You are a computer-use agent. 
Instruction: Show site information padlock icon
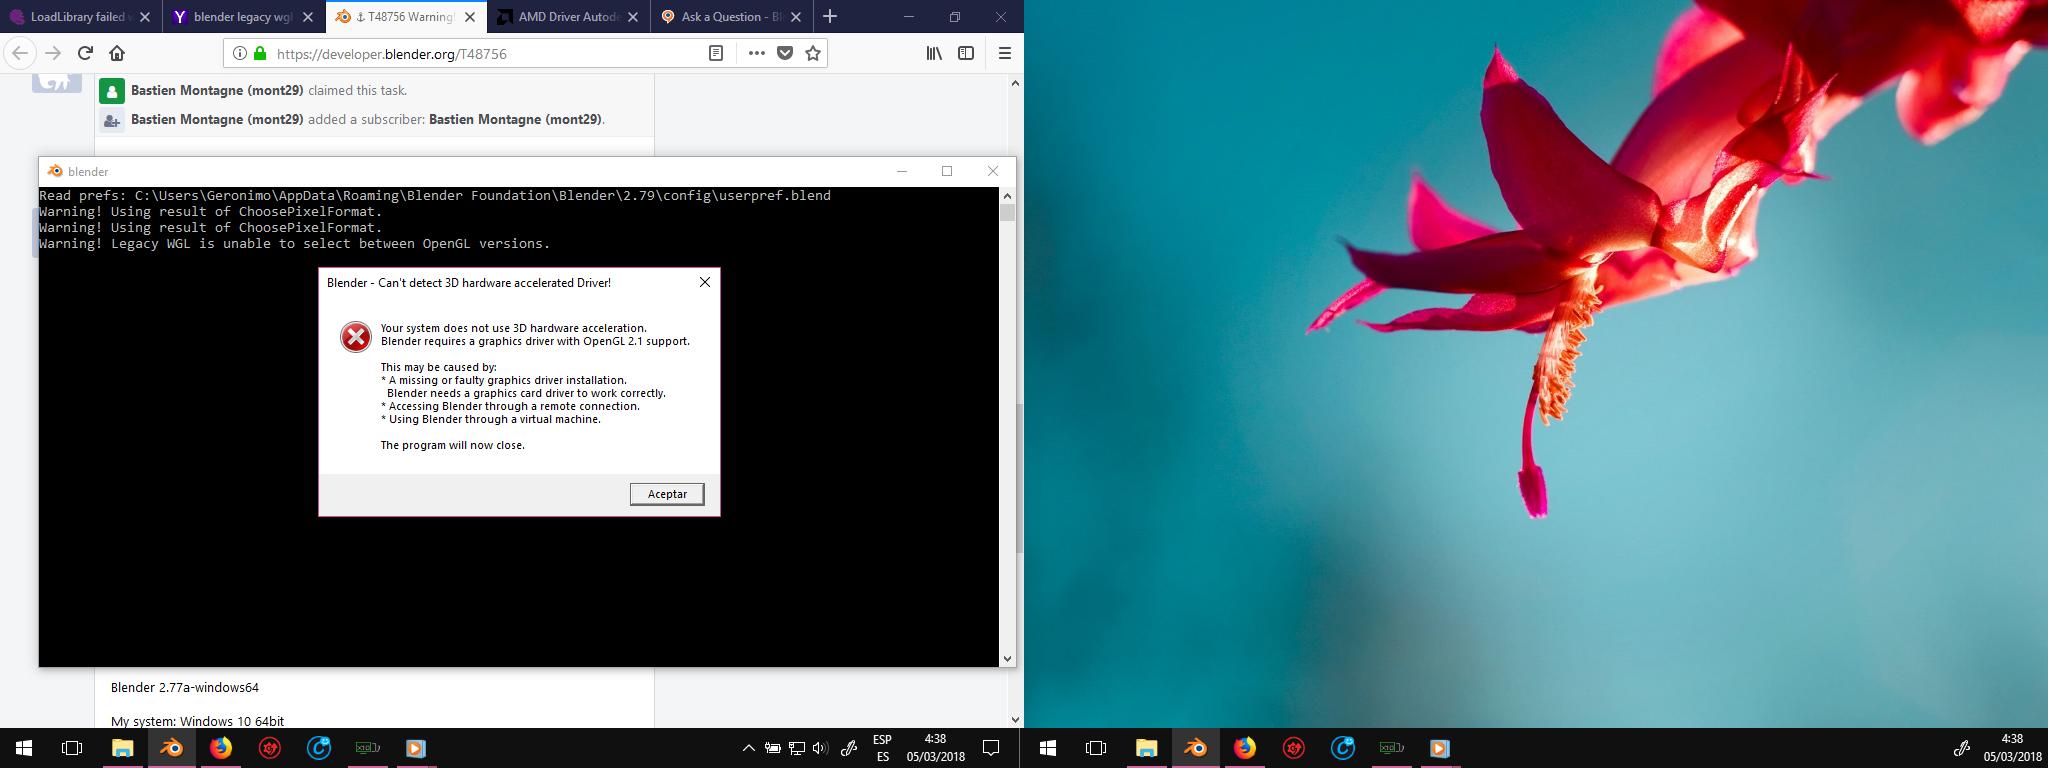pyautogui.click(x=260, y=53)
